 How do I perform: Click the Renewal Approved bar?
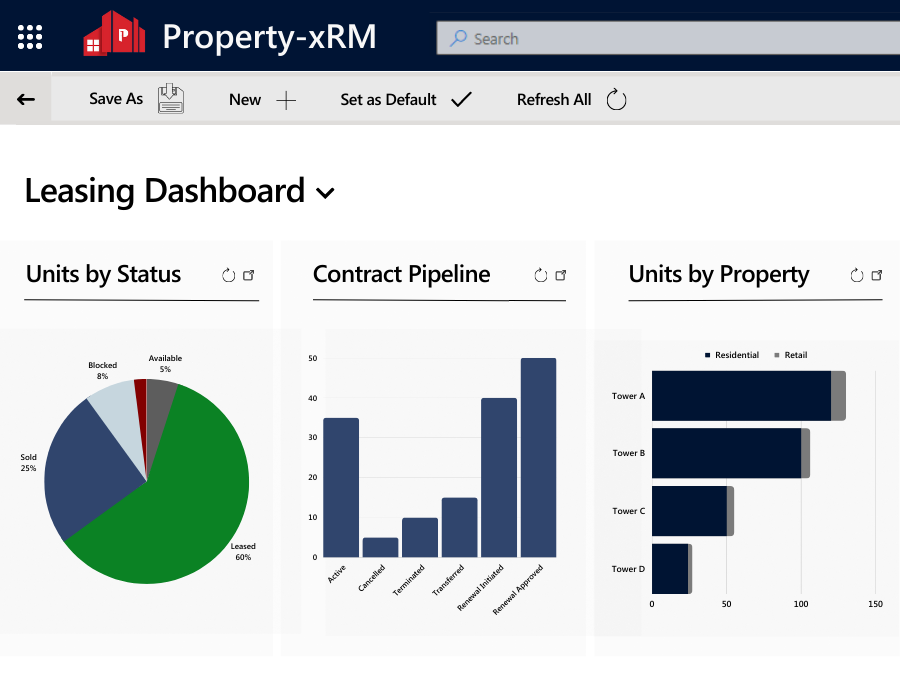click(538, 457)
